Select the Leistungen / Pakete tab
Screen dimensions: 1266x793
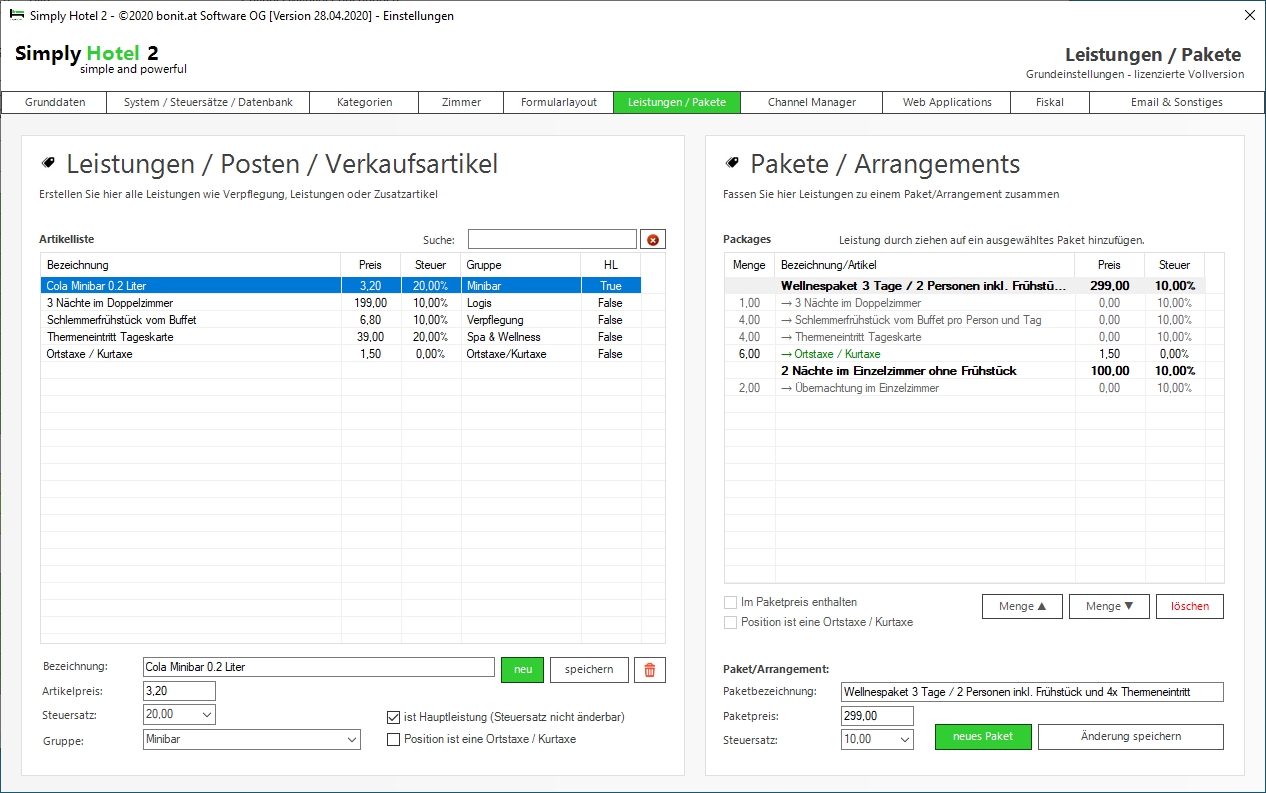[677, 102]
